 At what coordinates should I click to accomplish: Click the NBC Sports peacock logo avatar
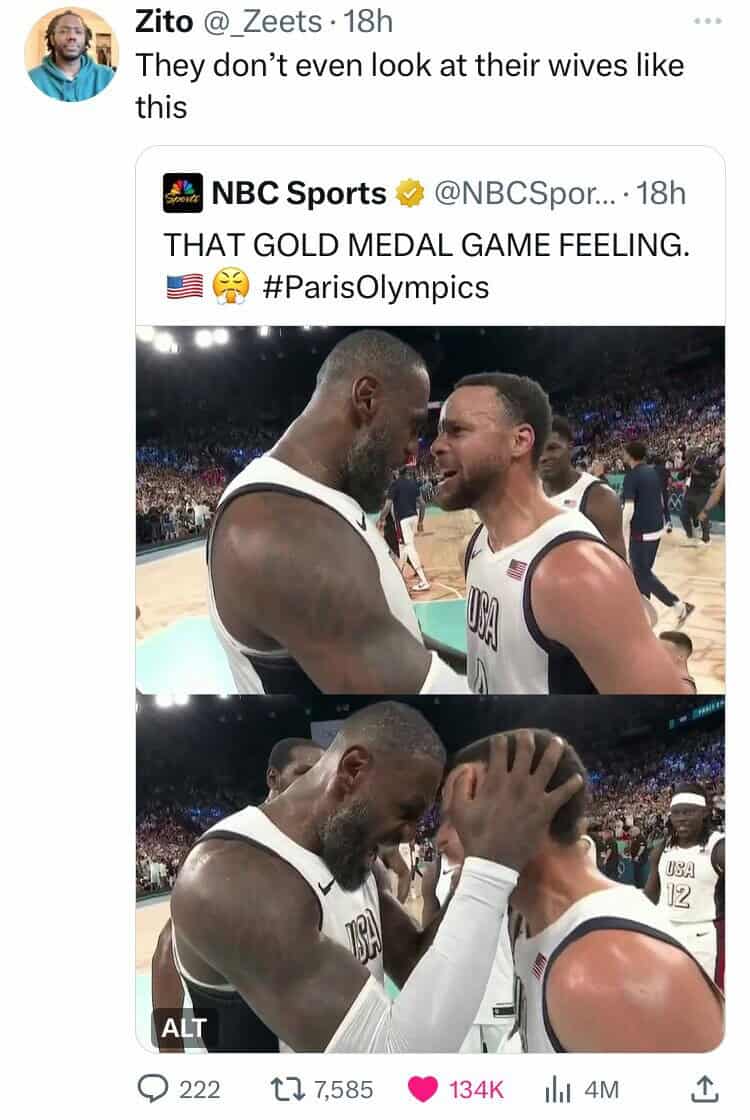tap(183, 193)
